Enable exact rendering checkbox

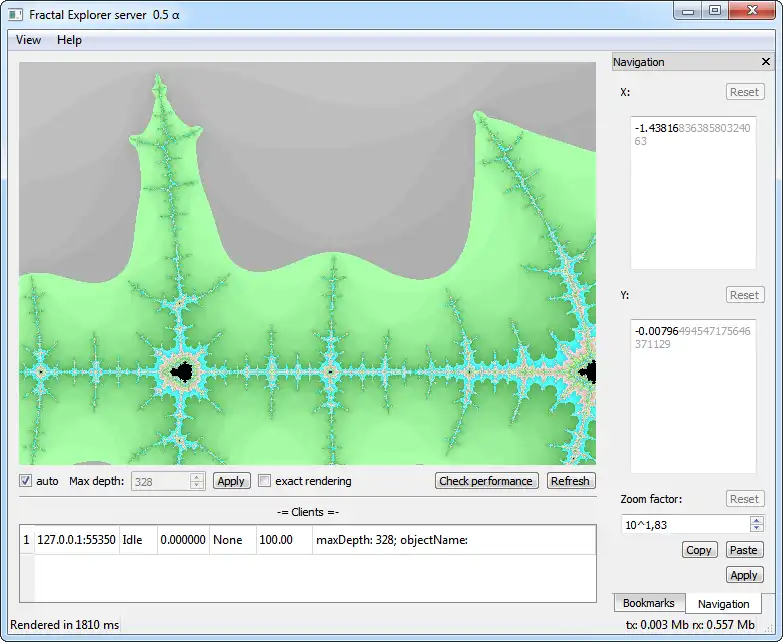click(x=264, y=481)
